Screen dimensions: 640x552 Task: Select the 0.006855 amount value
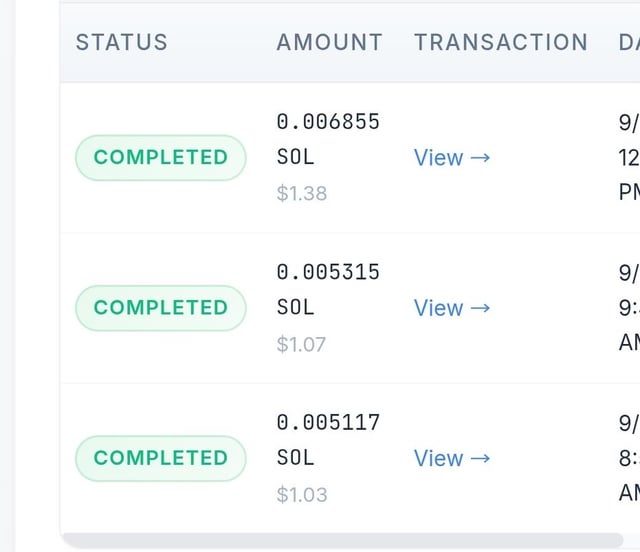[328, 122]
